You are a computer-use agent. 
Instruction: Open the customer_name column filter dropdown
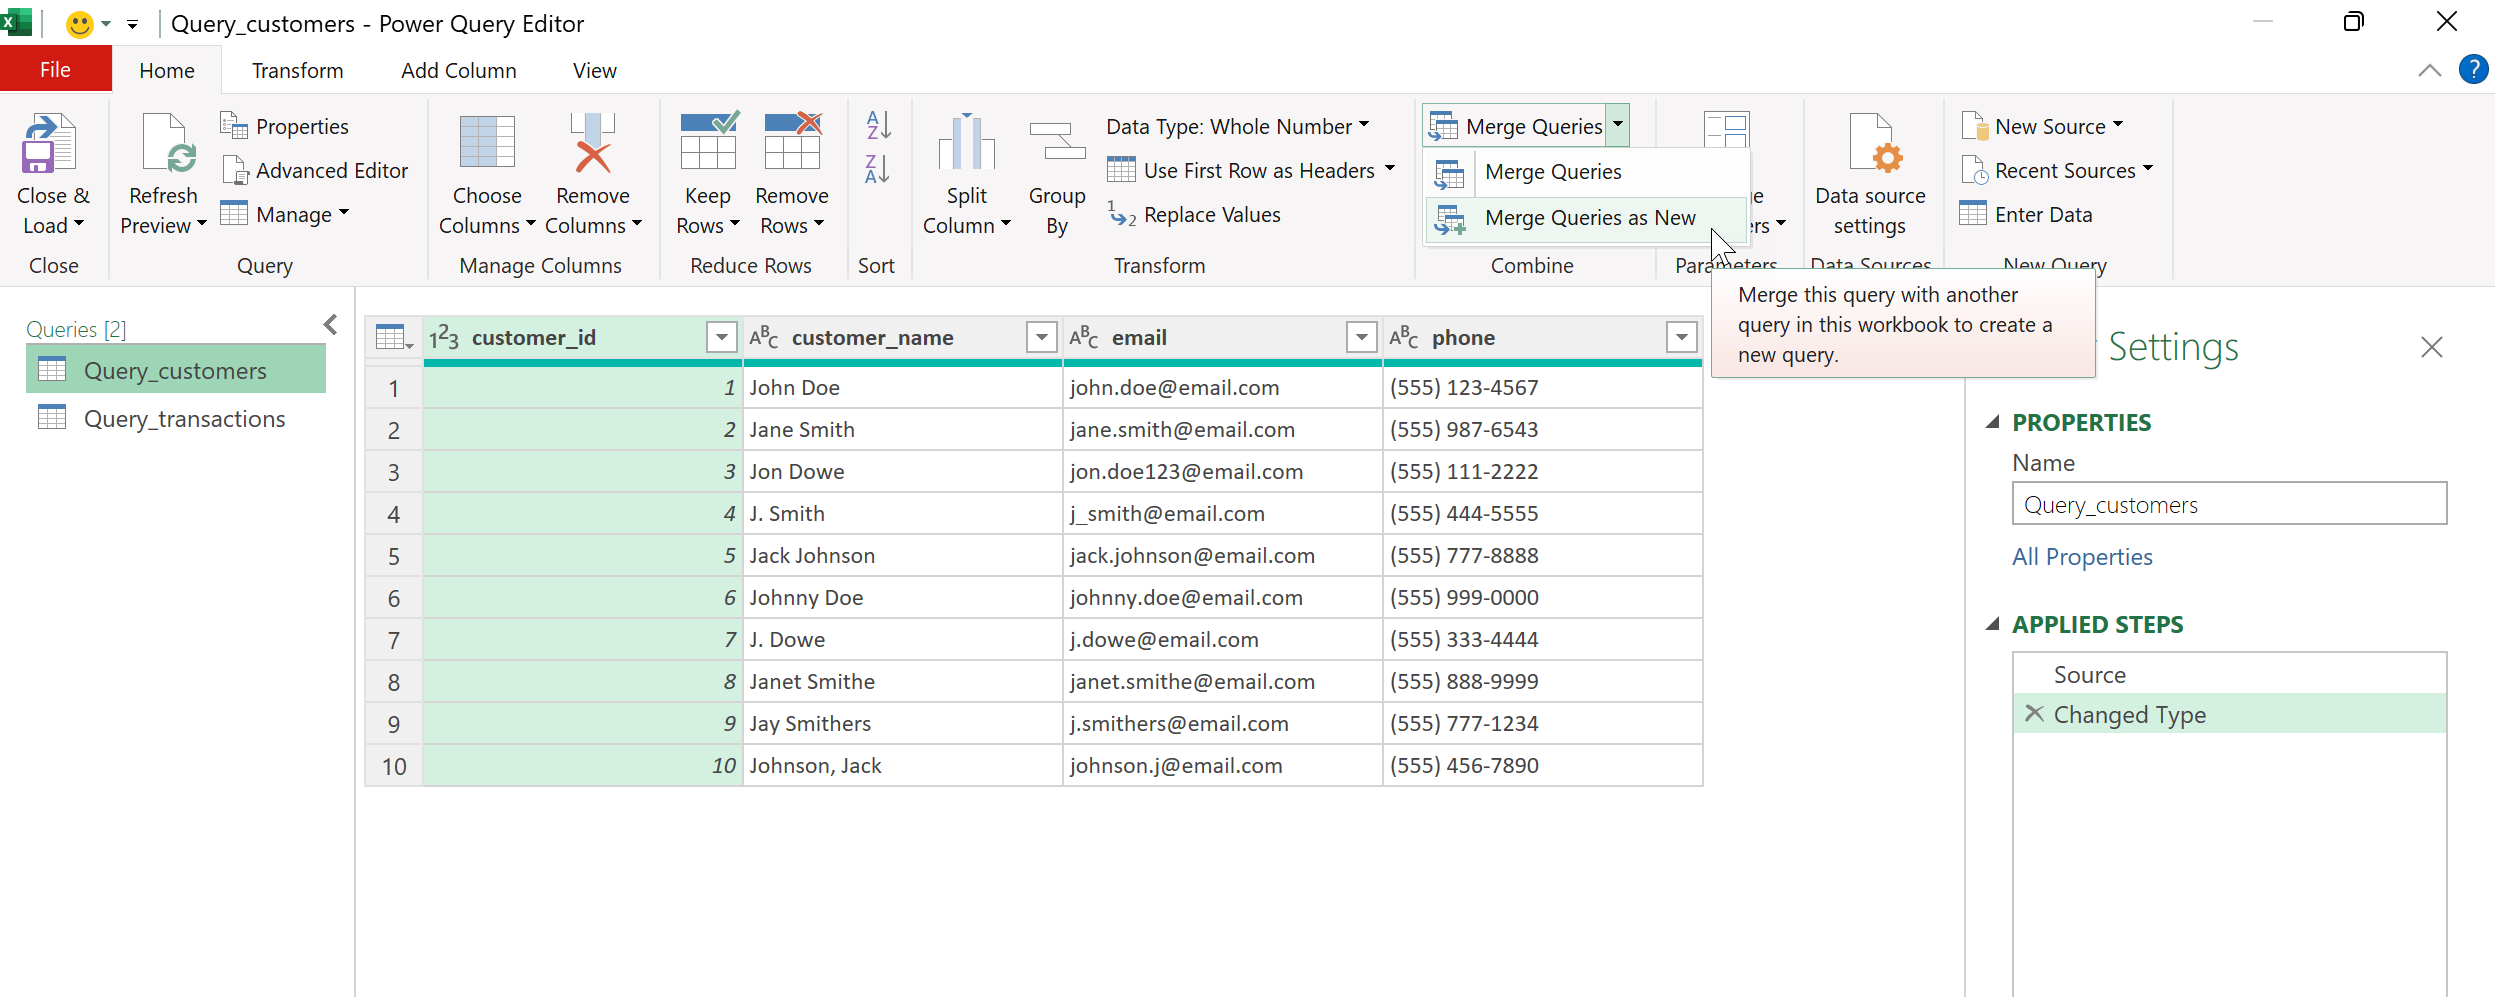(1041, 338)
